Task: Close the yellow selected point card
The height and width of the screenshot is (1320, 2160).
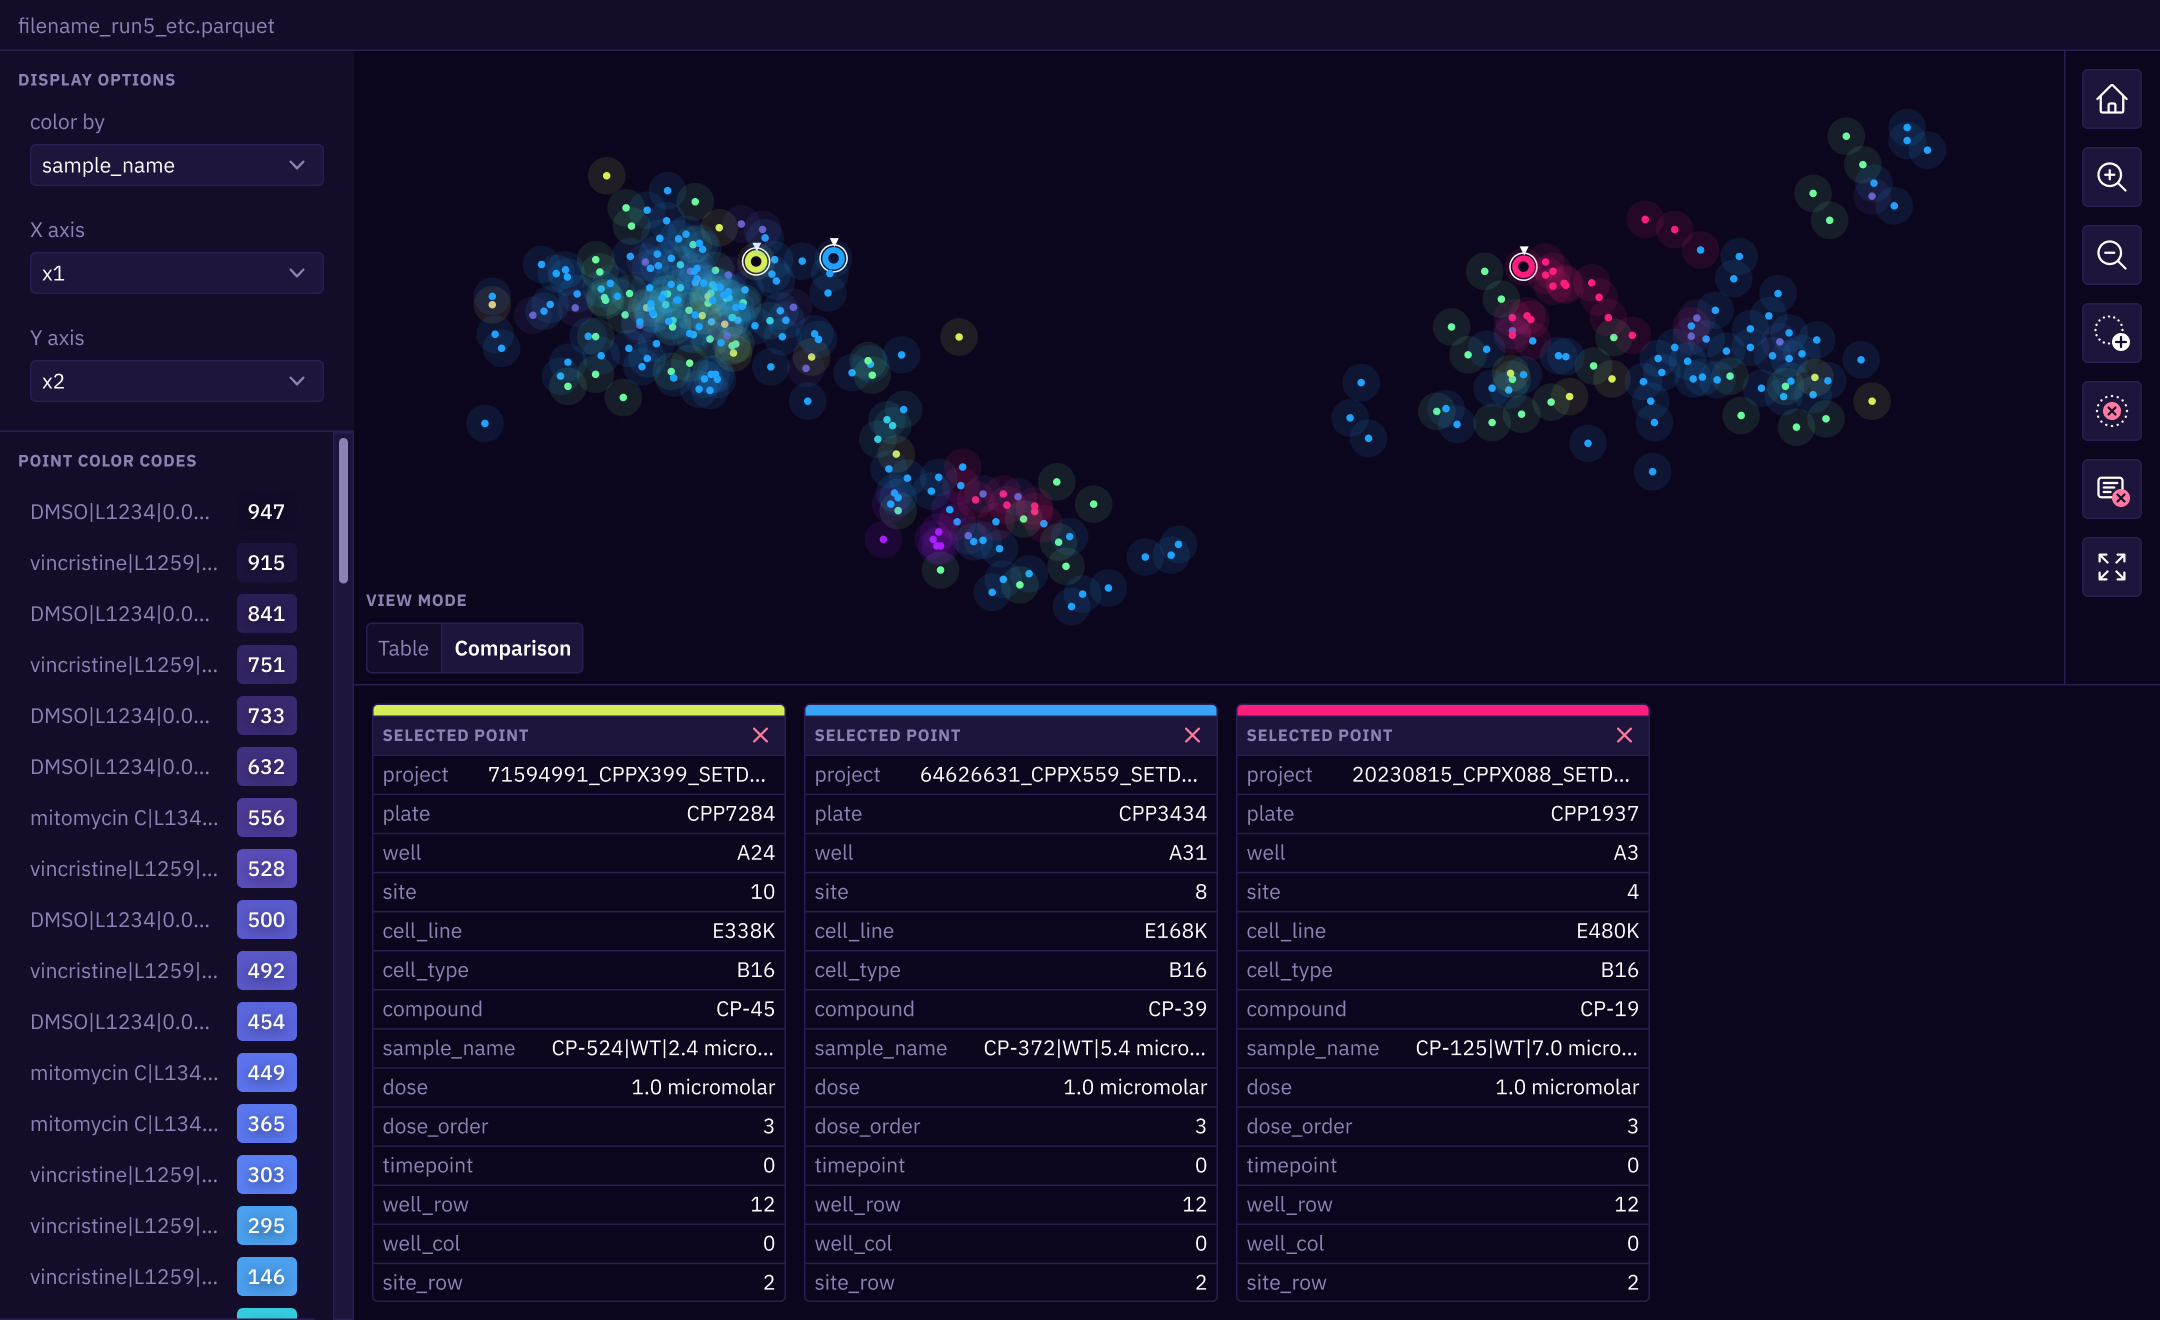Action: (760, 735)
